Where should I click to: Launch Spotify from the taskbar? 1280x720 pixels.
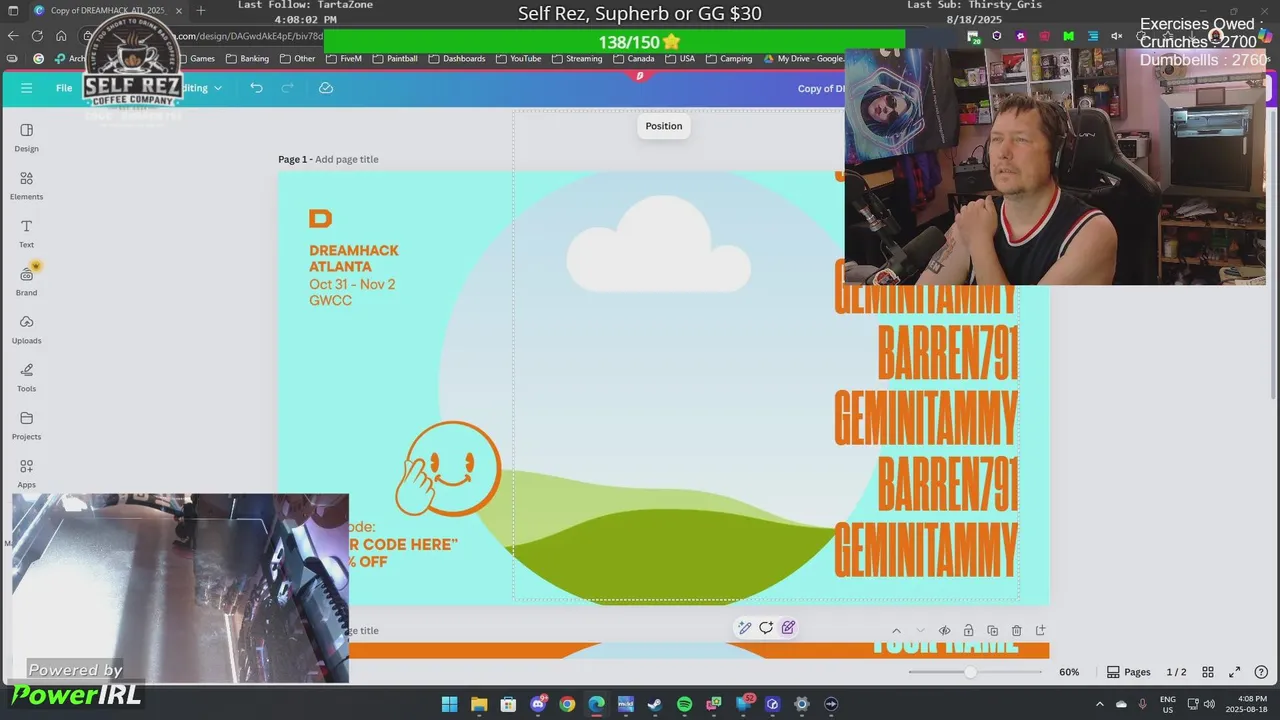(684, 704)
